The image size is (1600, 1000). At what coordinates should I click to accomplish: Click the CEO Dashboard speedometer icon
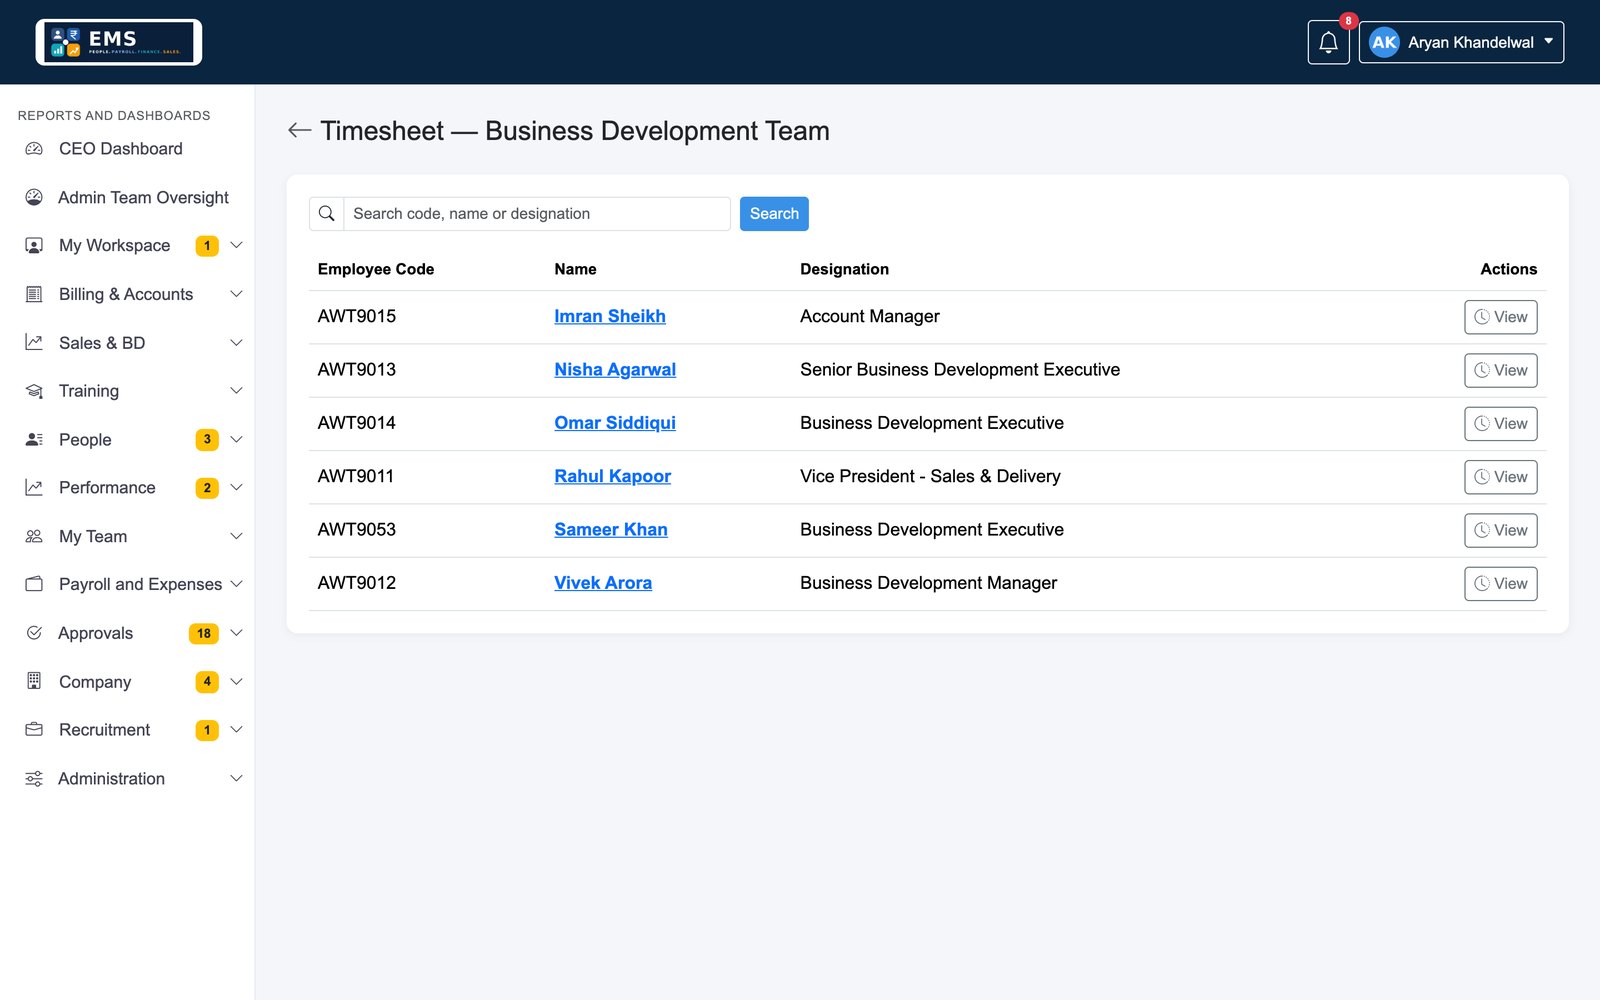tap(34, 149)
